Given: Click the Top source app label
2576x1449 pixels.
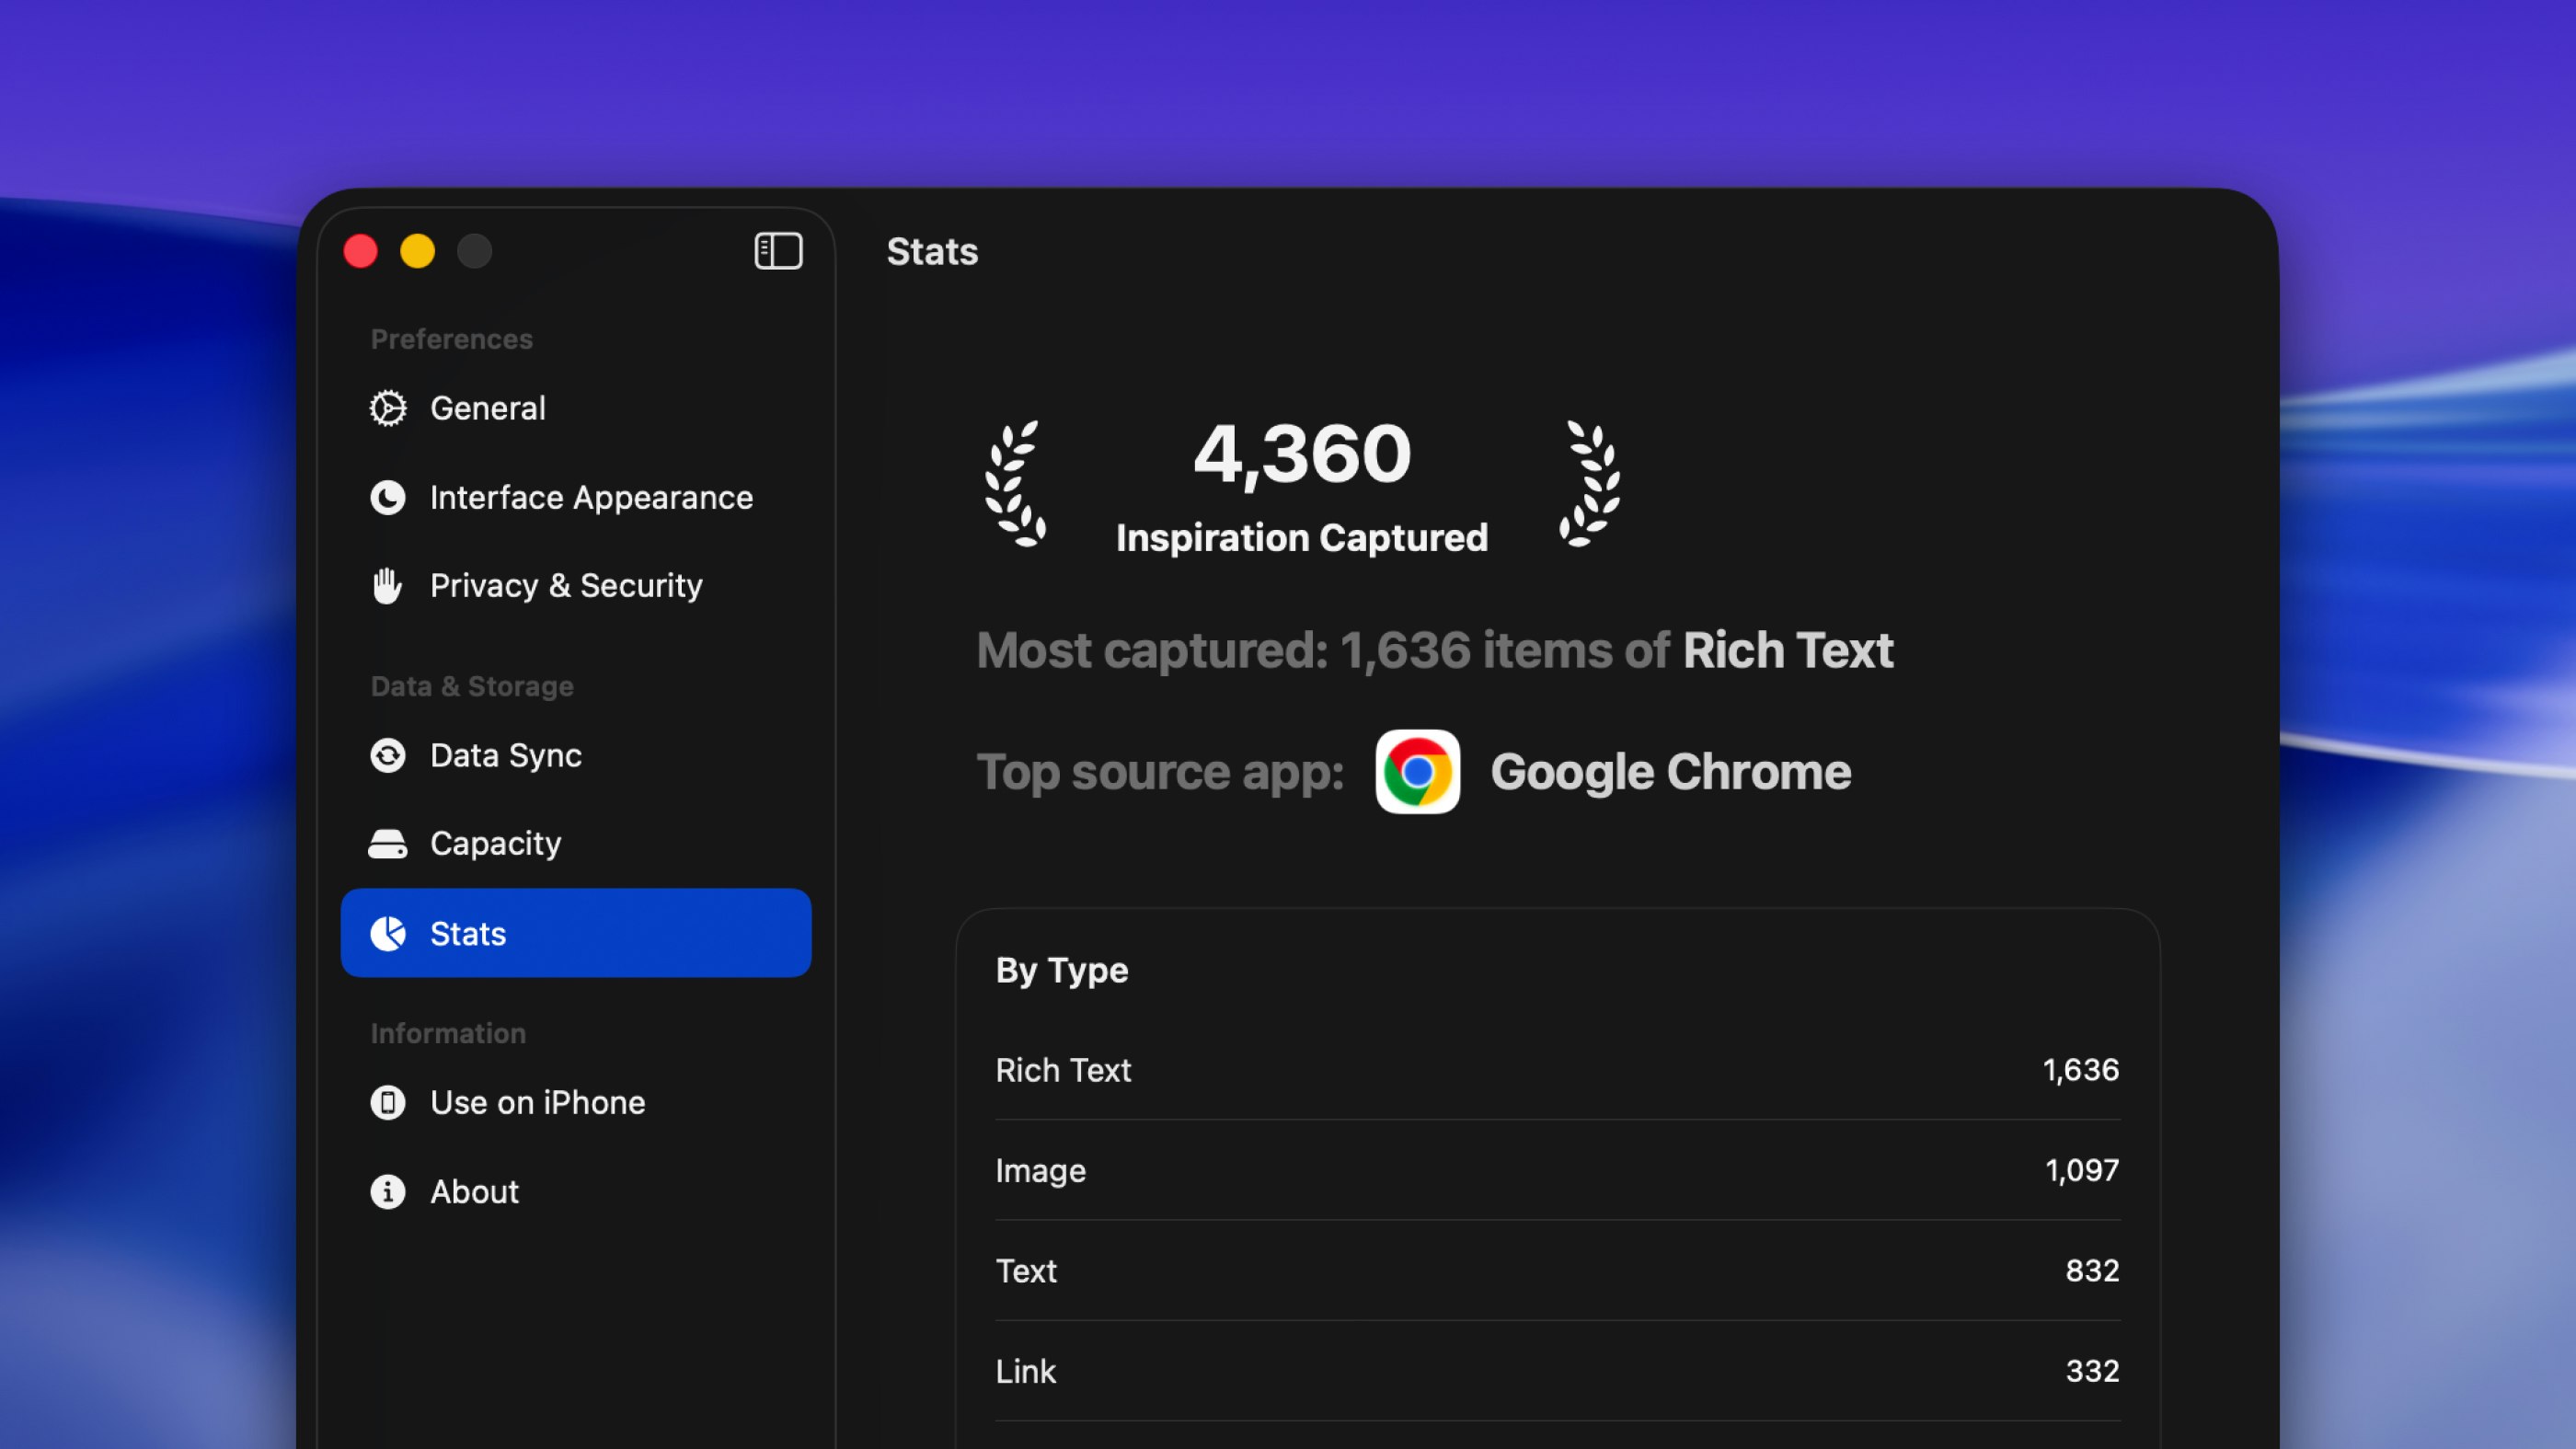Looking at the screenshot, I should click(1160, 772).
